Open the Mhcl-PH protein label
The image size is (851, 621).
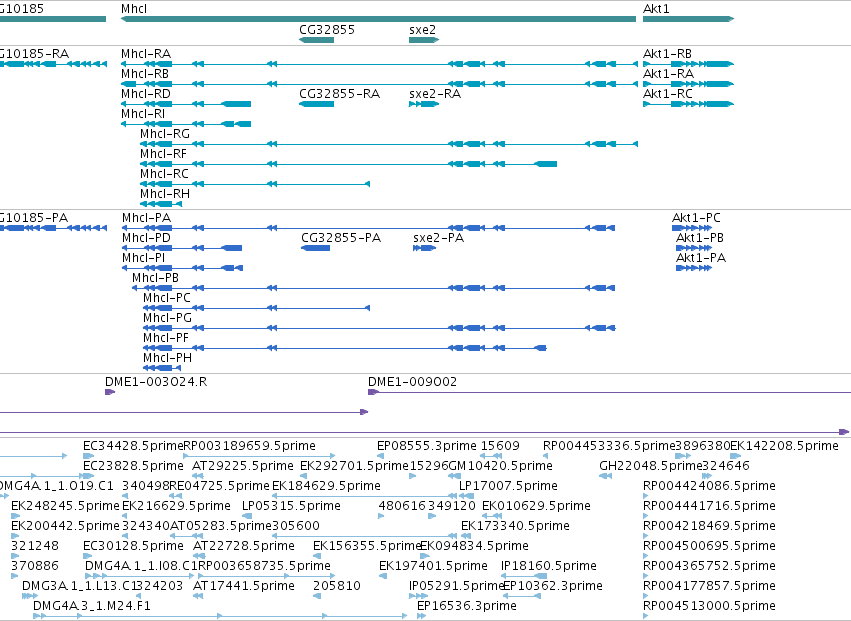pyautogui.click(x=168, y=359)
